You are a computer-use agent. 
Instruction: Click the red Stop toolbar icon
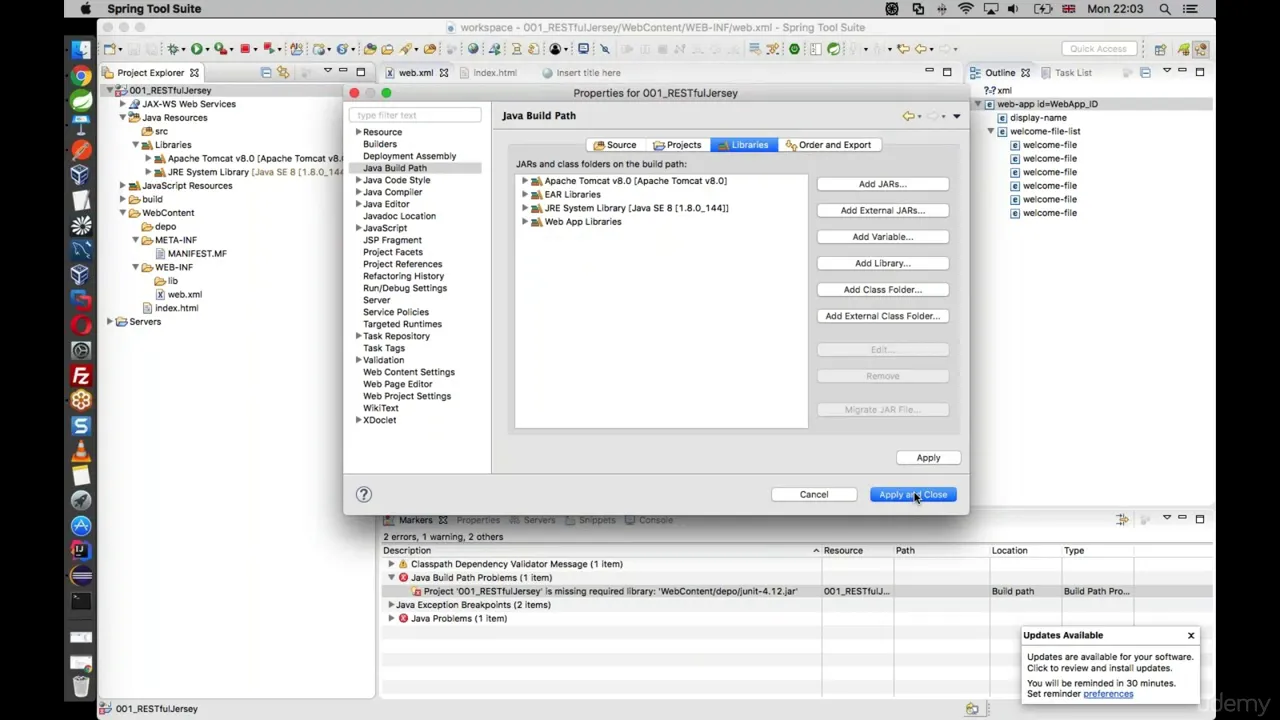[244, 49]
